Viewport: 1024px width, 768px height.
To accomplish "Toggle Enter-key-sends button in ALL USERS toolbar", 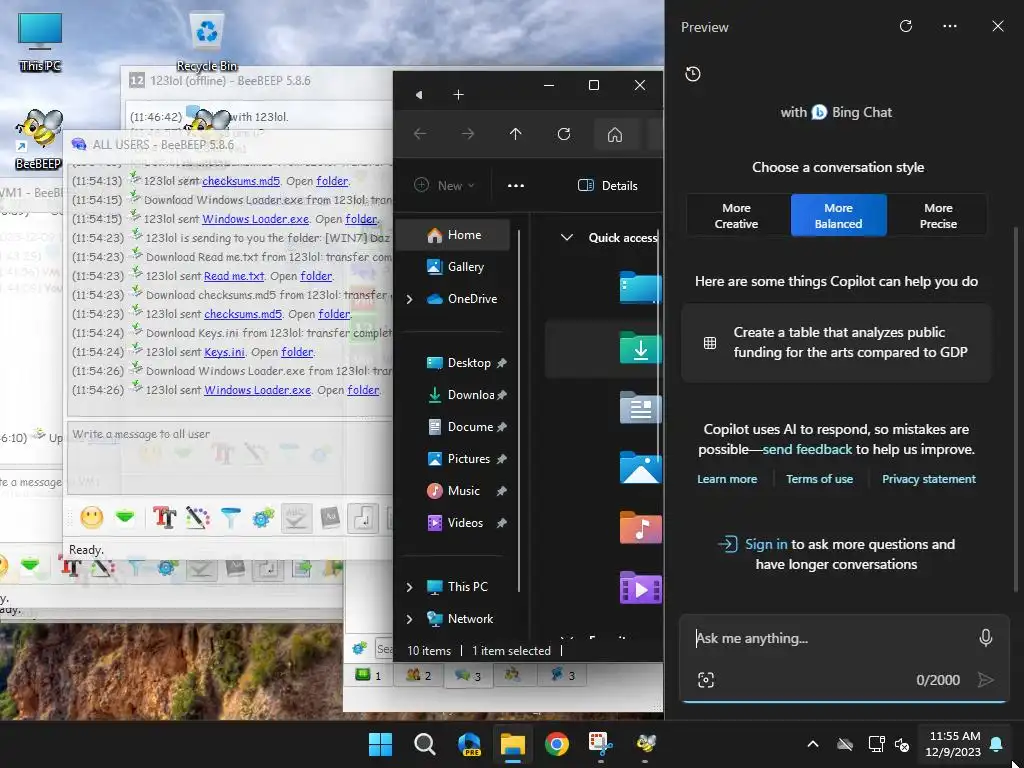I will click(x=363, y=519).
